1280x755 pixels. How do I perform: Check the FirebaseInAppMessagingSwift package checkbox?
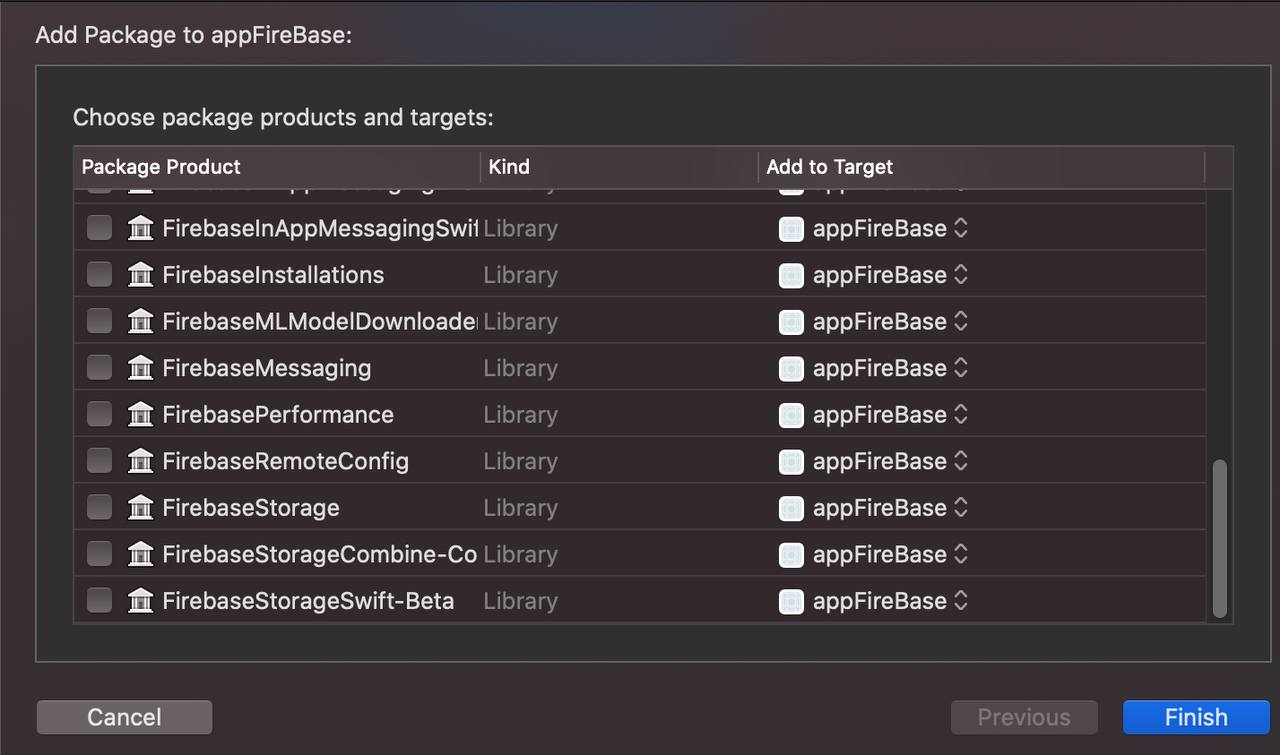point(99,228)
